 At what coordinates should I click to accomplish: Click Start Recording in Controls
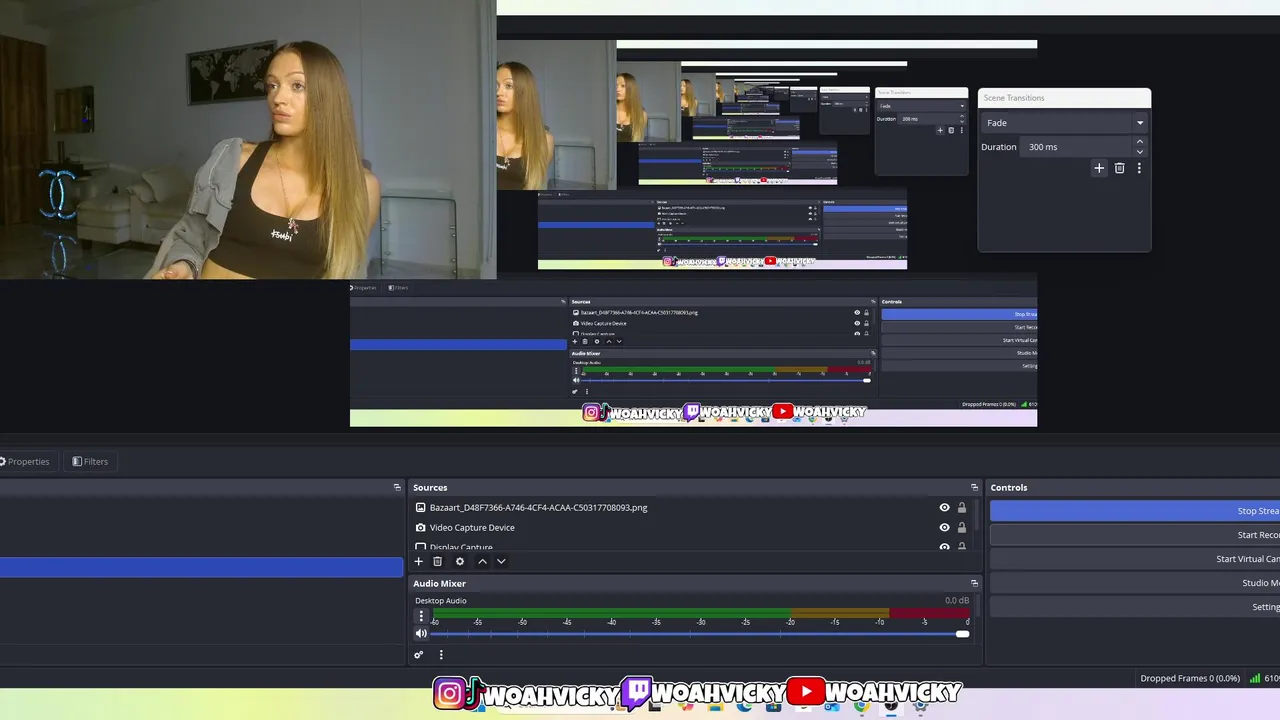[x=1135, y=535]
